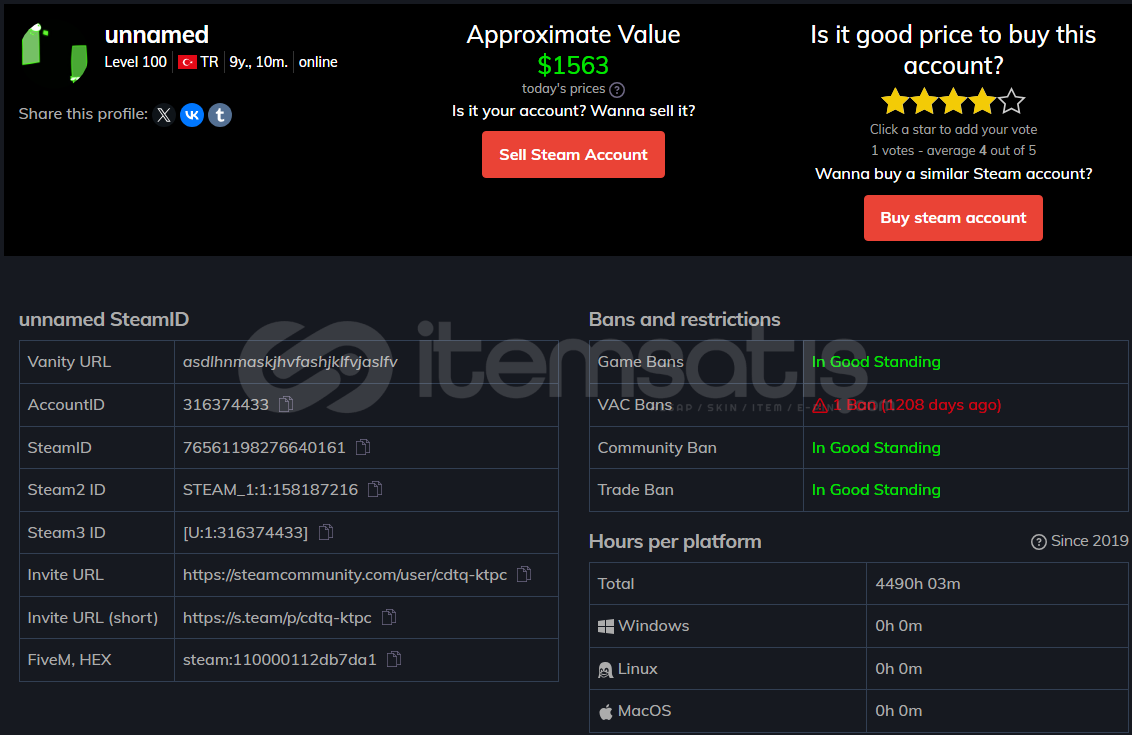Click the online status text
Viewport: 1132px width, 735px height.
click(318, 62)
